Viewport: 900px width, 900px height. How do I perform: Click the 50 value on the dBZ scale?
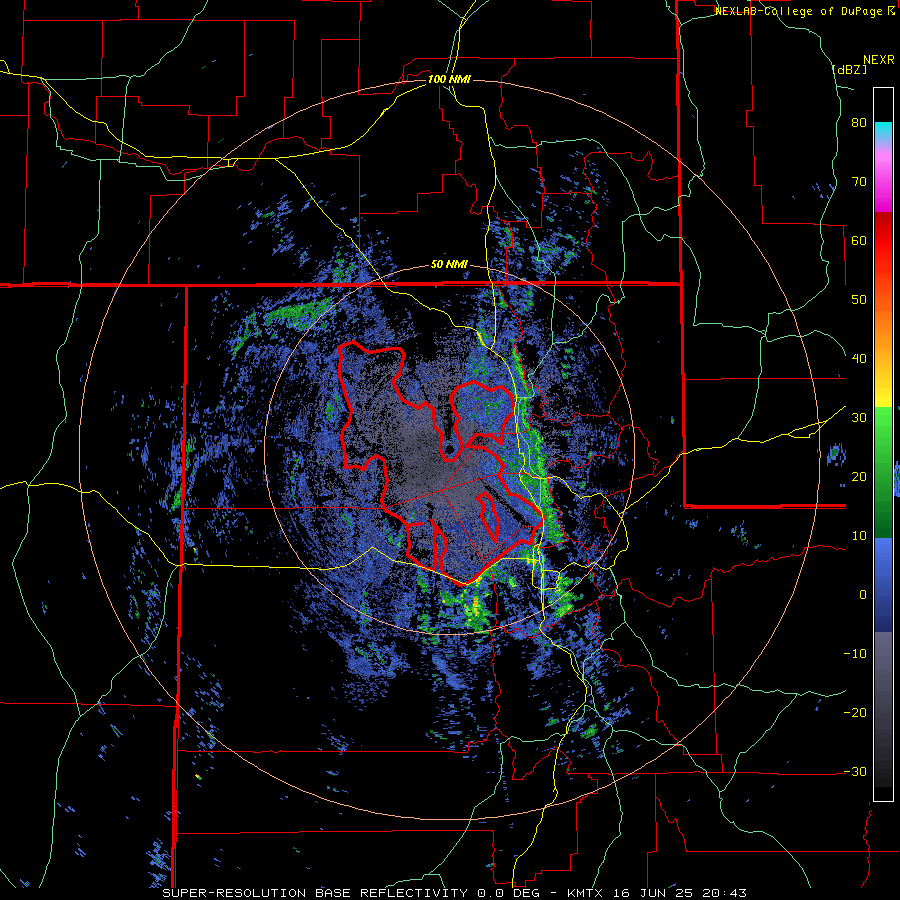click(x=859, y=300)
